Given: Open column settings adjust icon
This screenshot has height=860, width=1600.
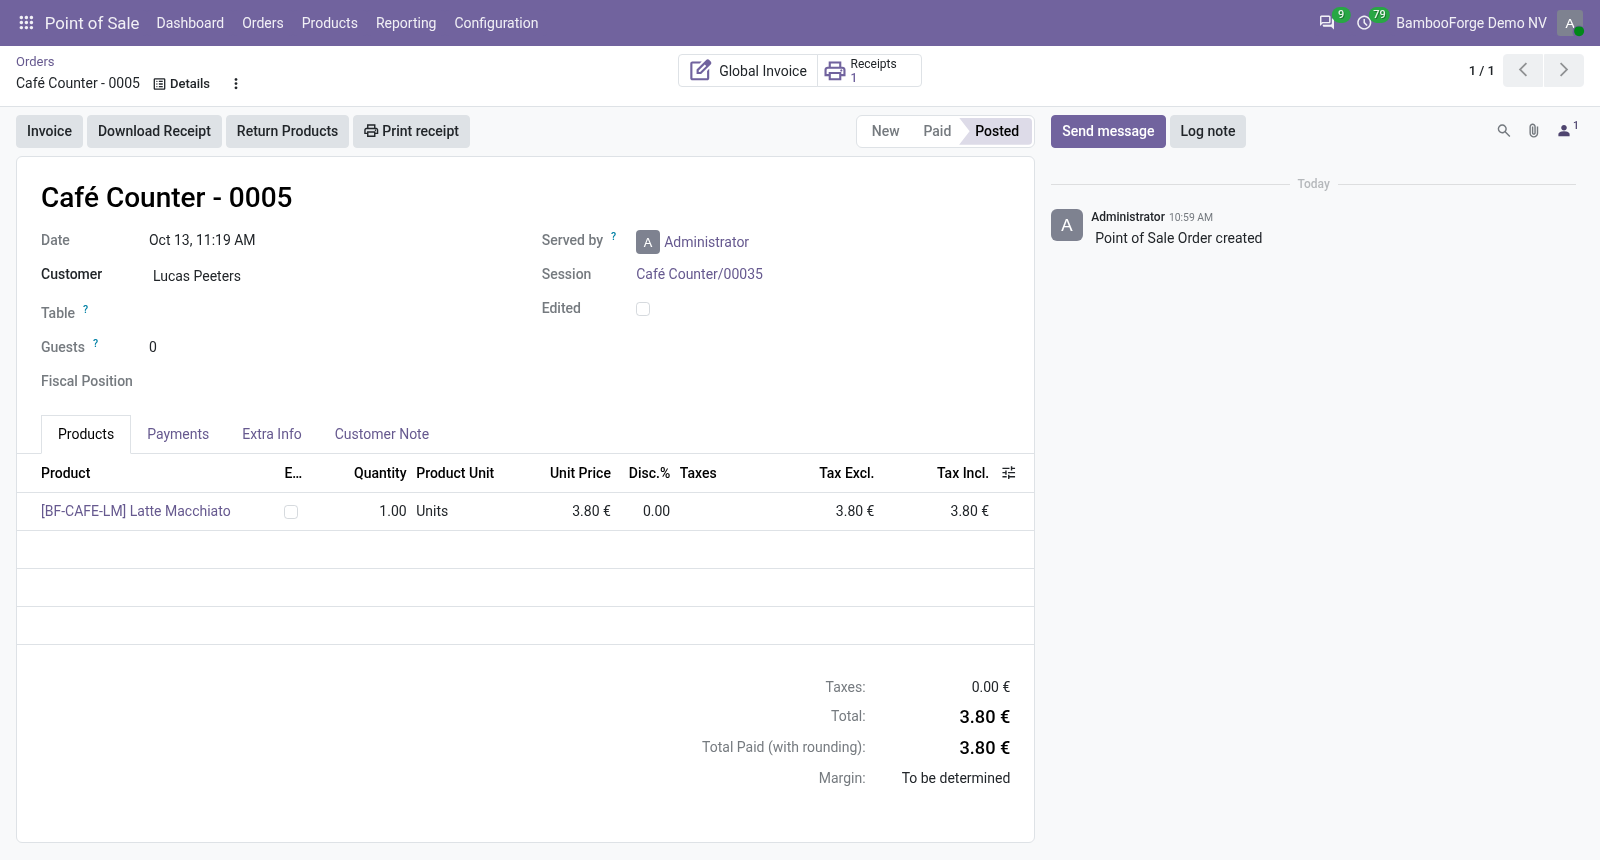Looking at the screenshot, I should [1009, 473].
